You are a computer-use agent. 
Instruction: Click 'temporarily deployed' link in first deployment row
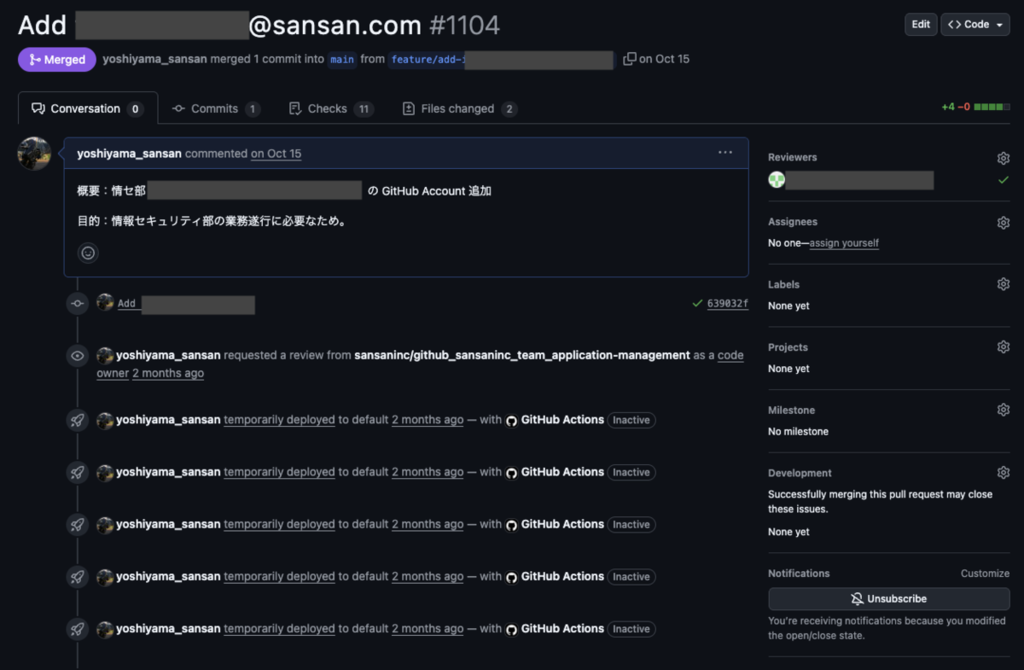(x=279, y=420)
